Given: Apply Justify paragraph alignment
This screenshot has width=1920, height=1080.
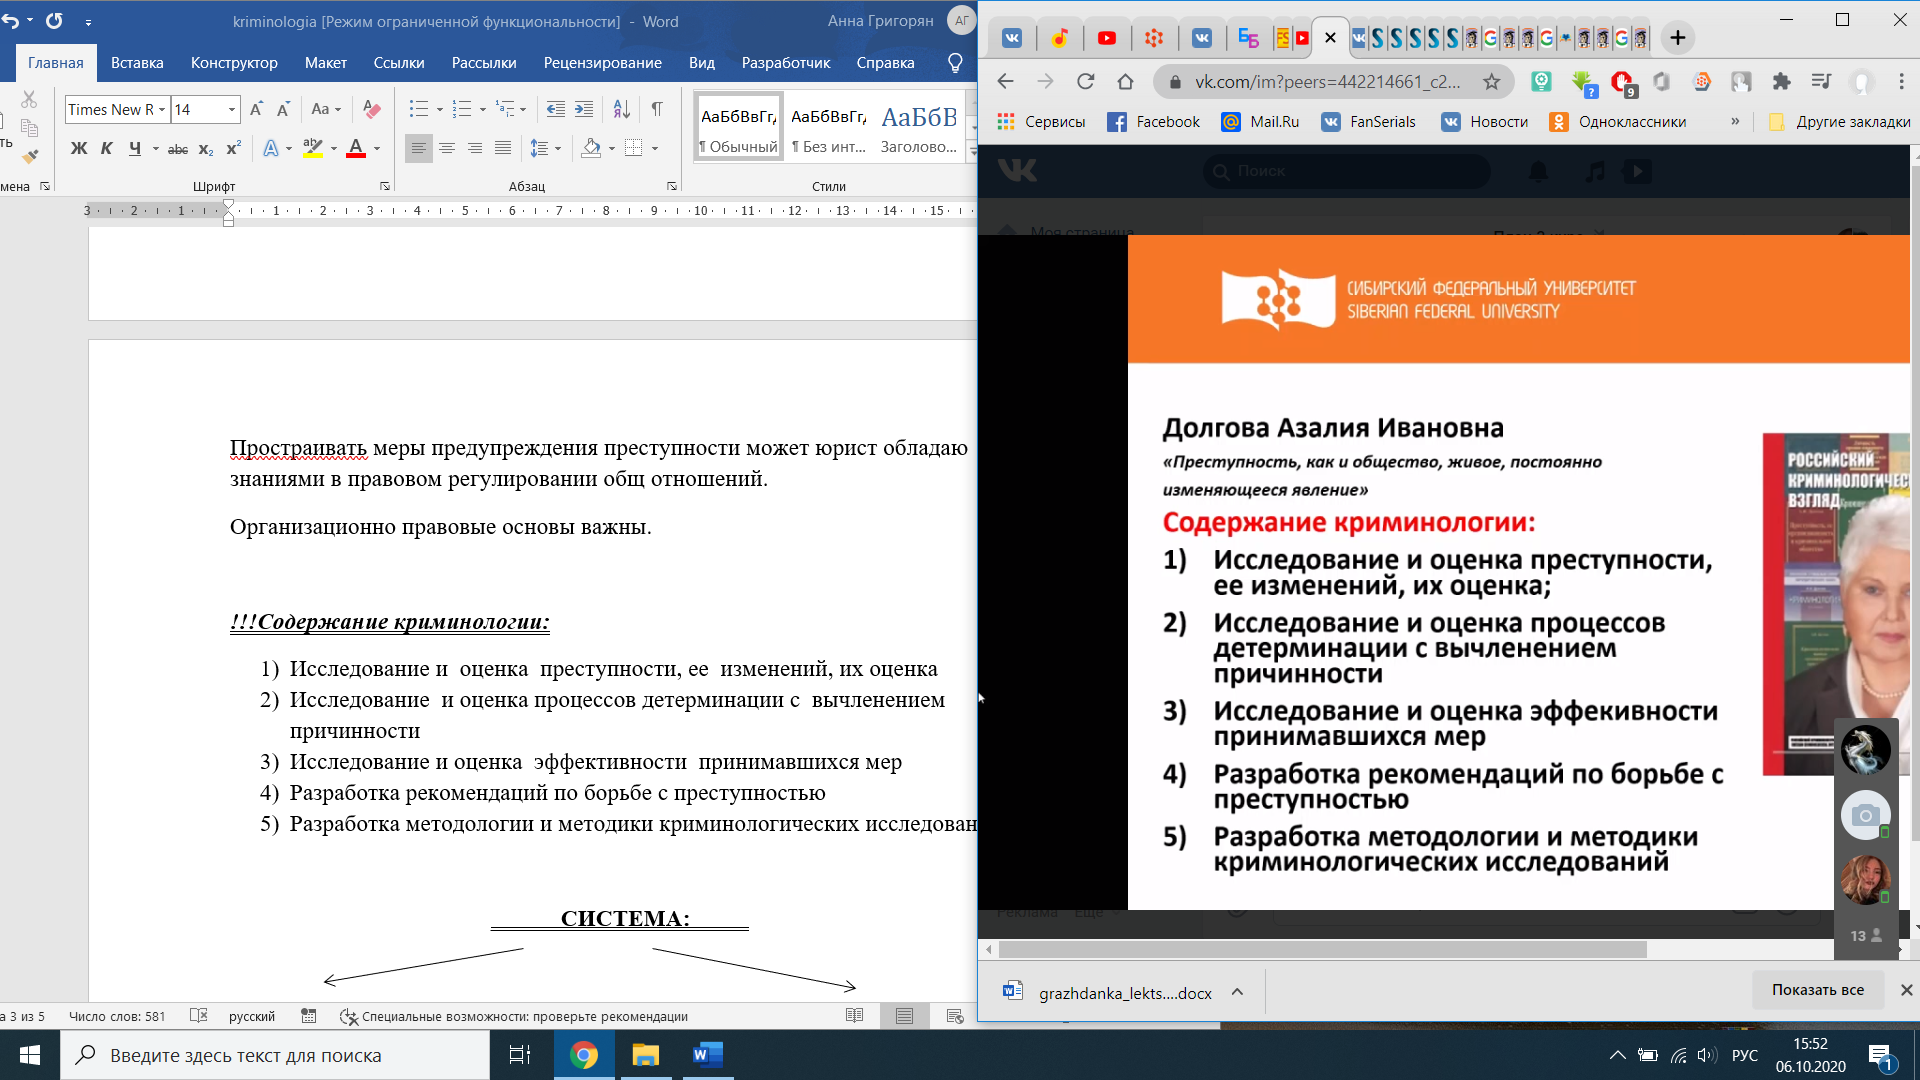Looking at the screenshot, I should pyautogui.click(x=503, y=148).
